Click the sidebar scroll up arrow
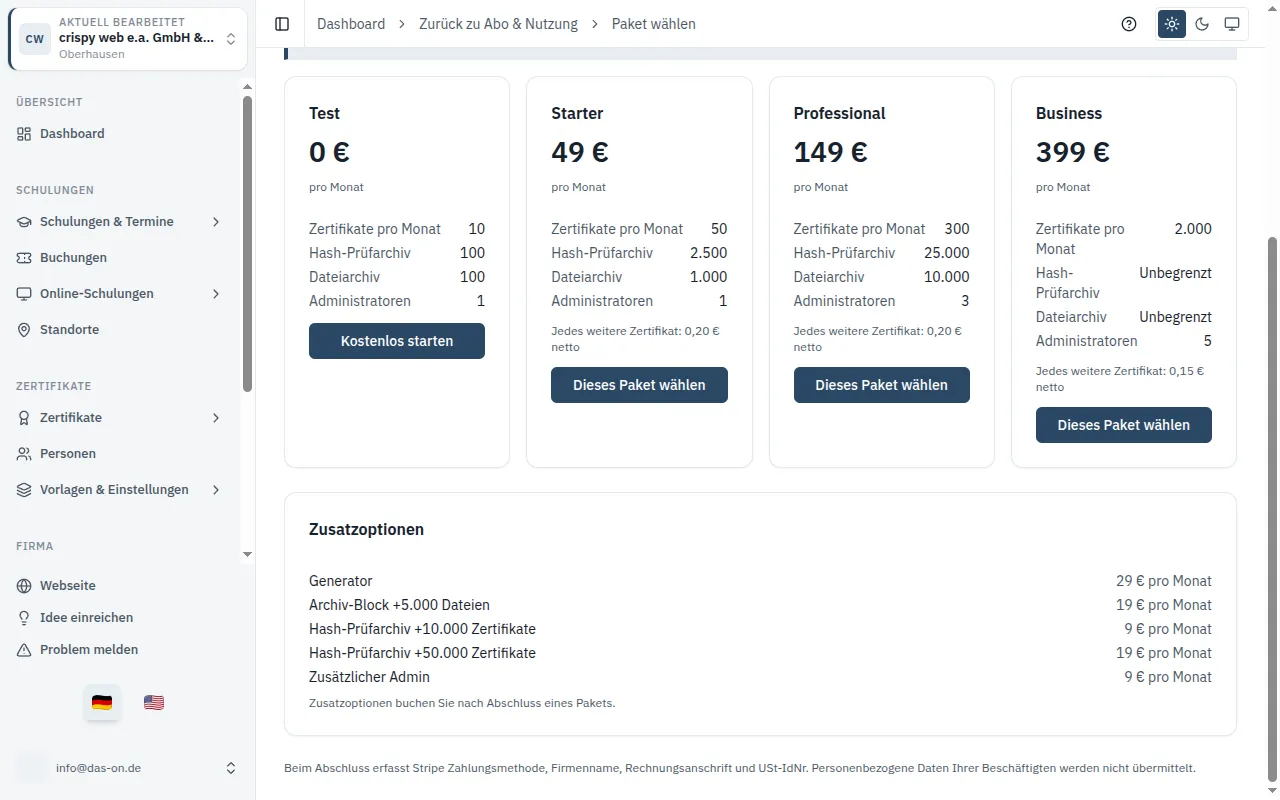This screenshot has height=800, width=1280. pyautogui.click(x=248, y=86)
